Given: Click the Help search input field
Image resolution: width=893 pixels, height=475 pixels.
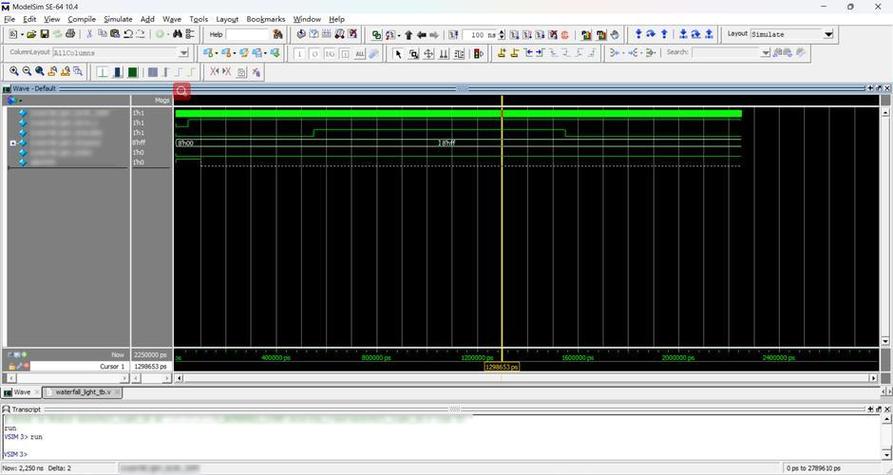Looking at the screenshot, I should tap(247, 34).
